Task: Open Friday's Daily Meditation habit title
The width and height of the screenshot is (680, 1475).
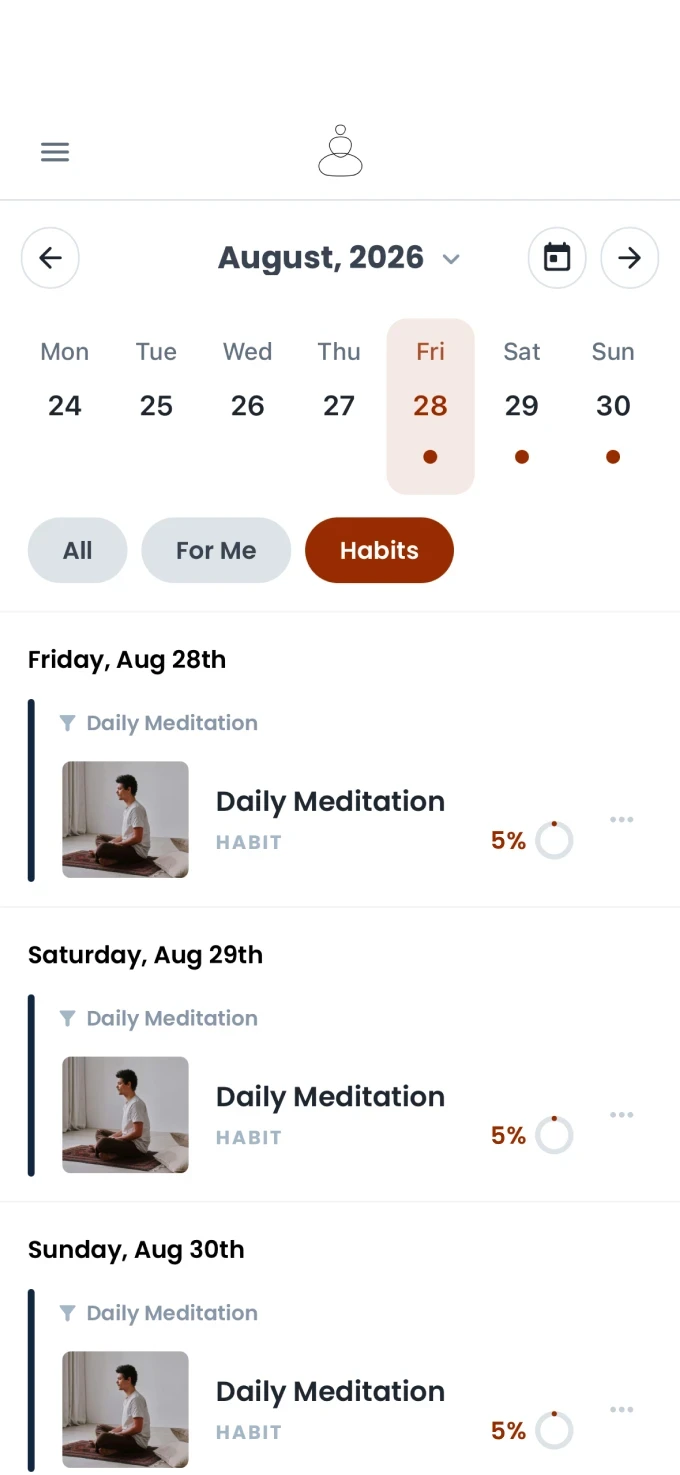Action: pyautogui.click(x=330, y=801)
